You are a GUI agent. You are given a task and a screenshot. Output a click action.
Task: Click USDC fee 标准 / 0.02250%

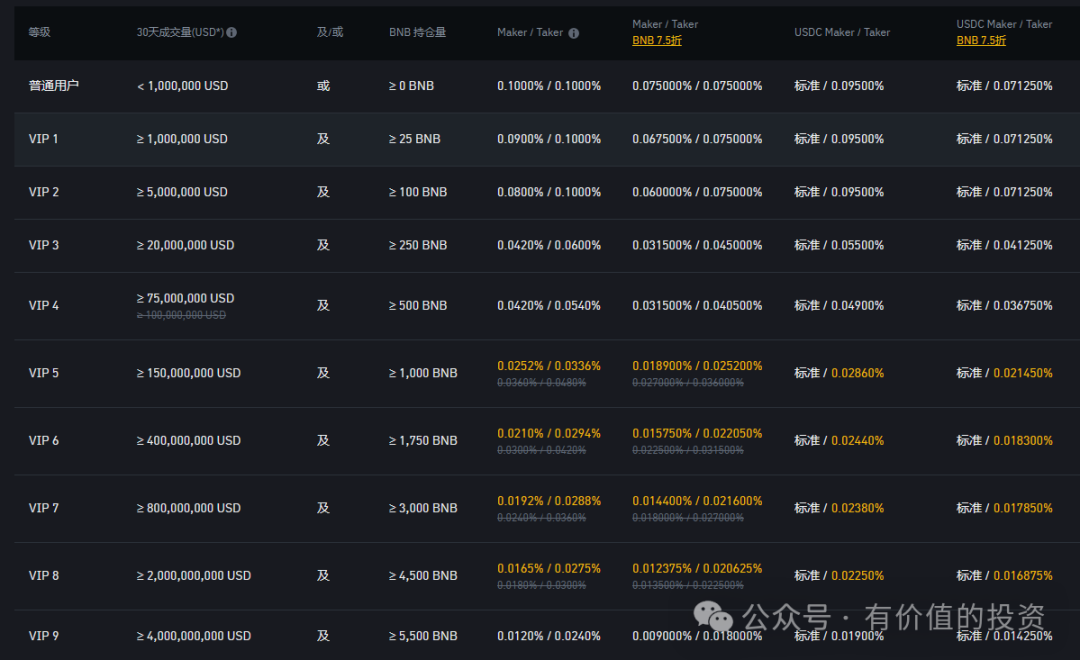[839, 576]
